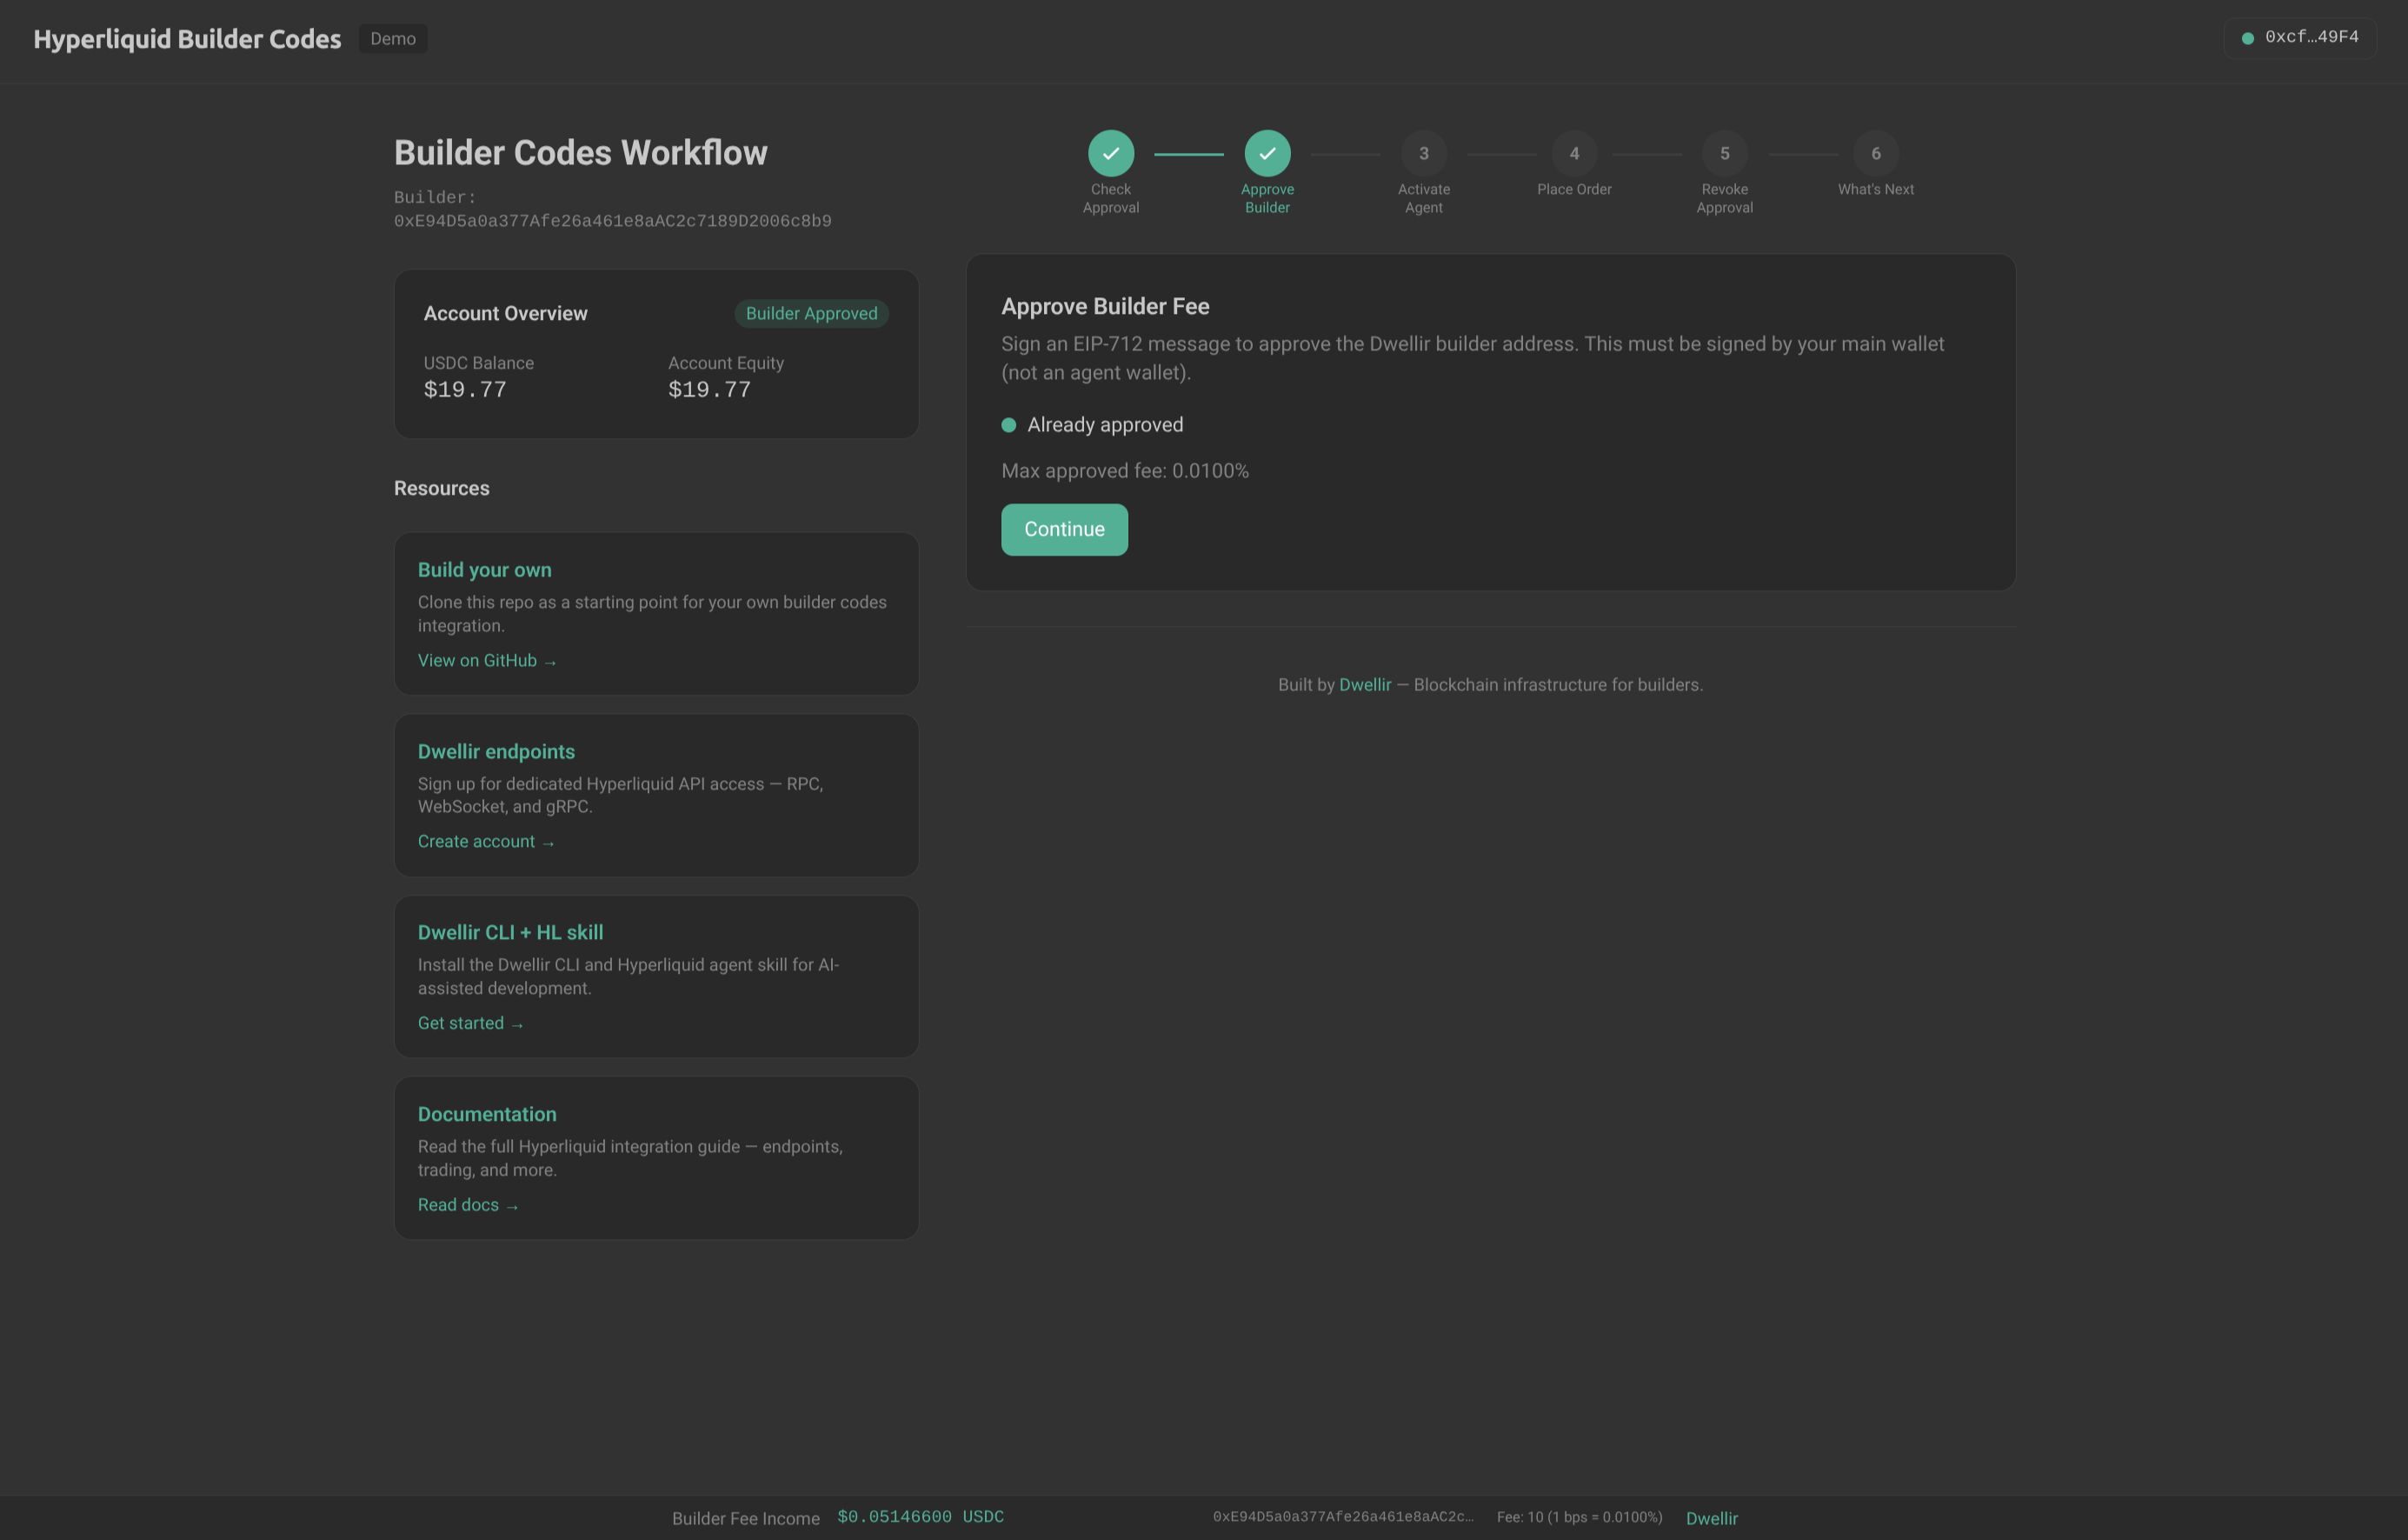Click the completed Check Approval step icon
Screen dimensions: 2408x1540
[x=1110, y=153]
